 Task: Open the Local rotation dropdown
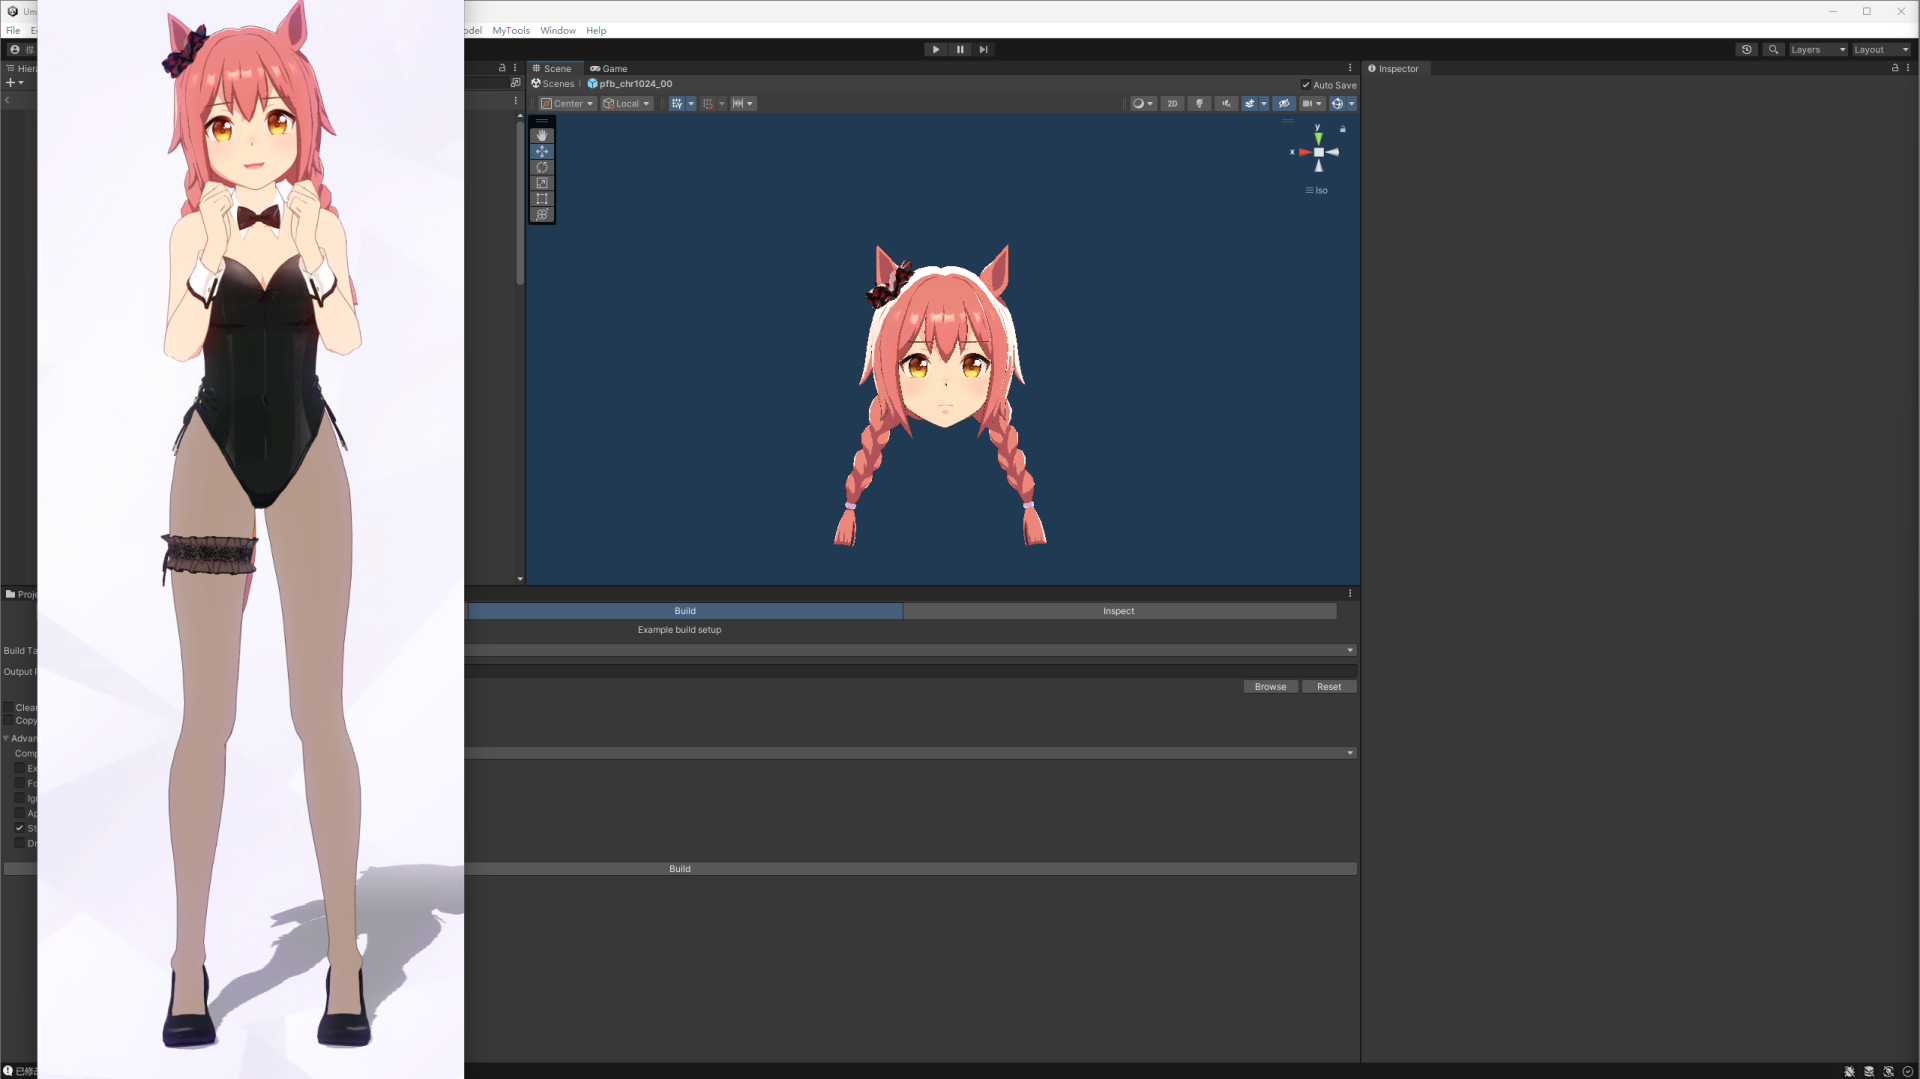tap(627, 103)
